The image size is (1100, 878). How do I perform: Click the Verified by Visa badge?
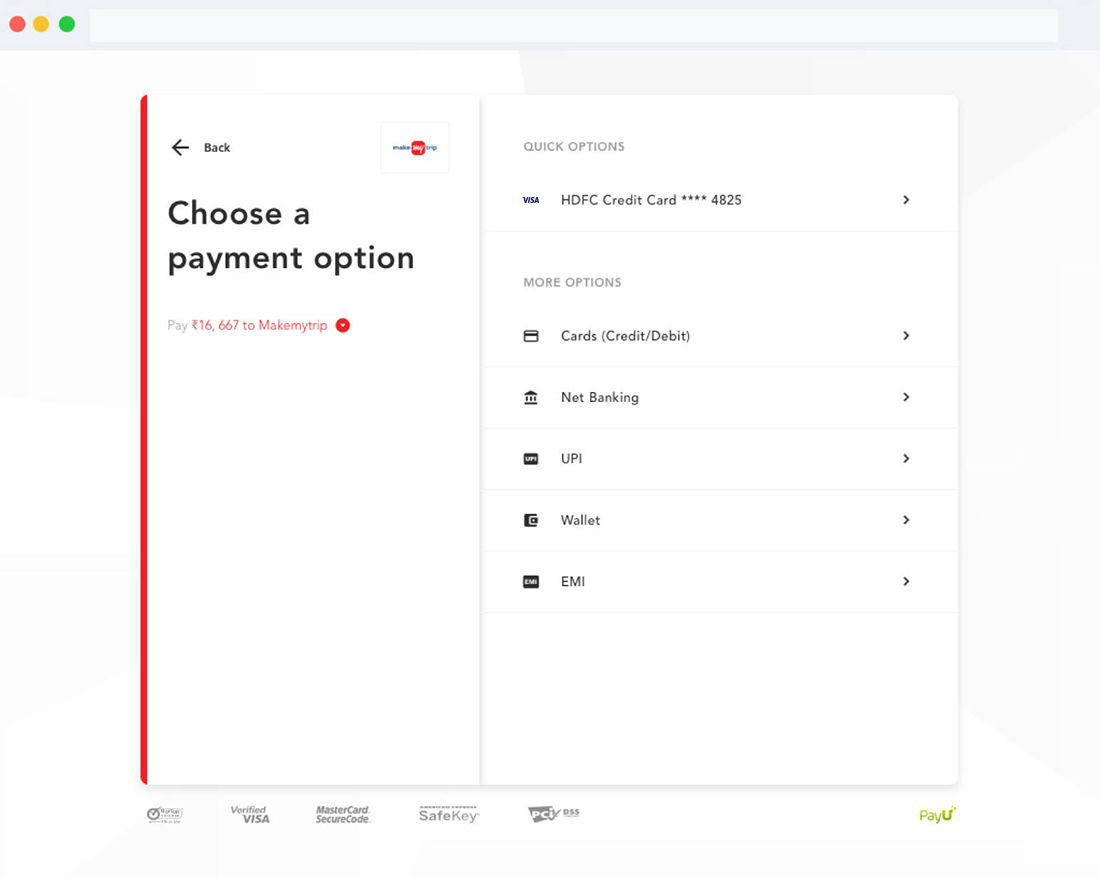[x=250, y=815]
